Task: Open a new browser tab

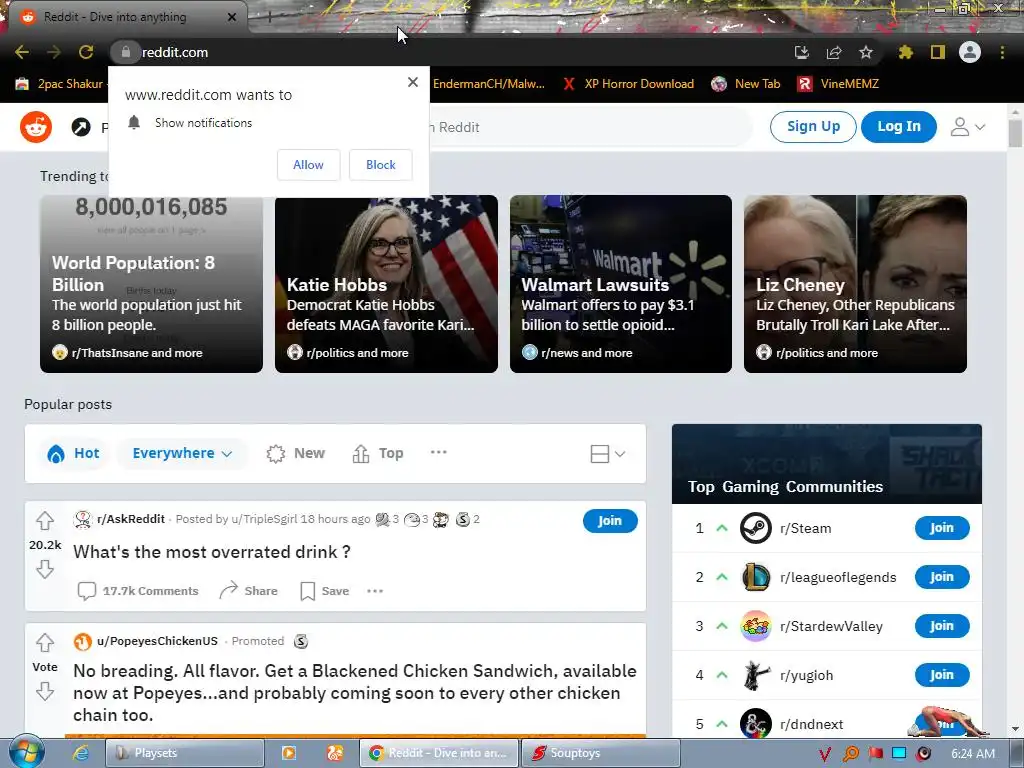Action: 269,18
